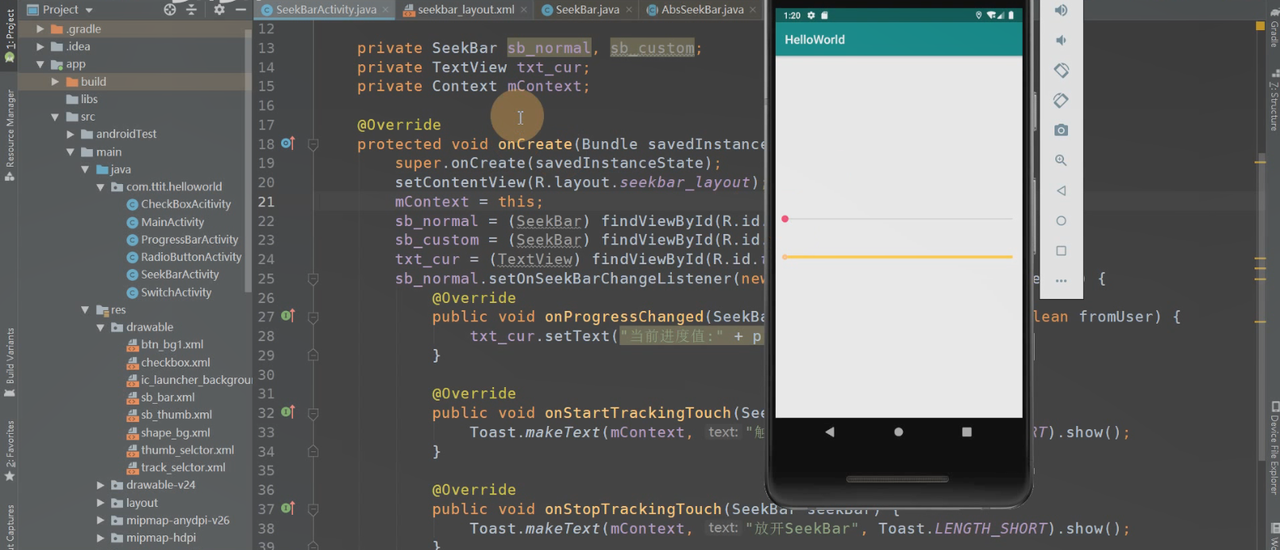The image size is (1280, 550).
Task: Click the emulator zoom magnifier icon
Action: 1061,160
